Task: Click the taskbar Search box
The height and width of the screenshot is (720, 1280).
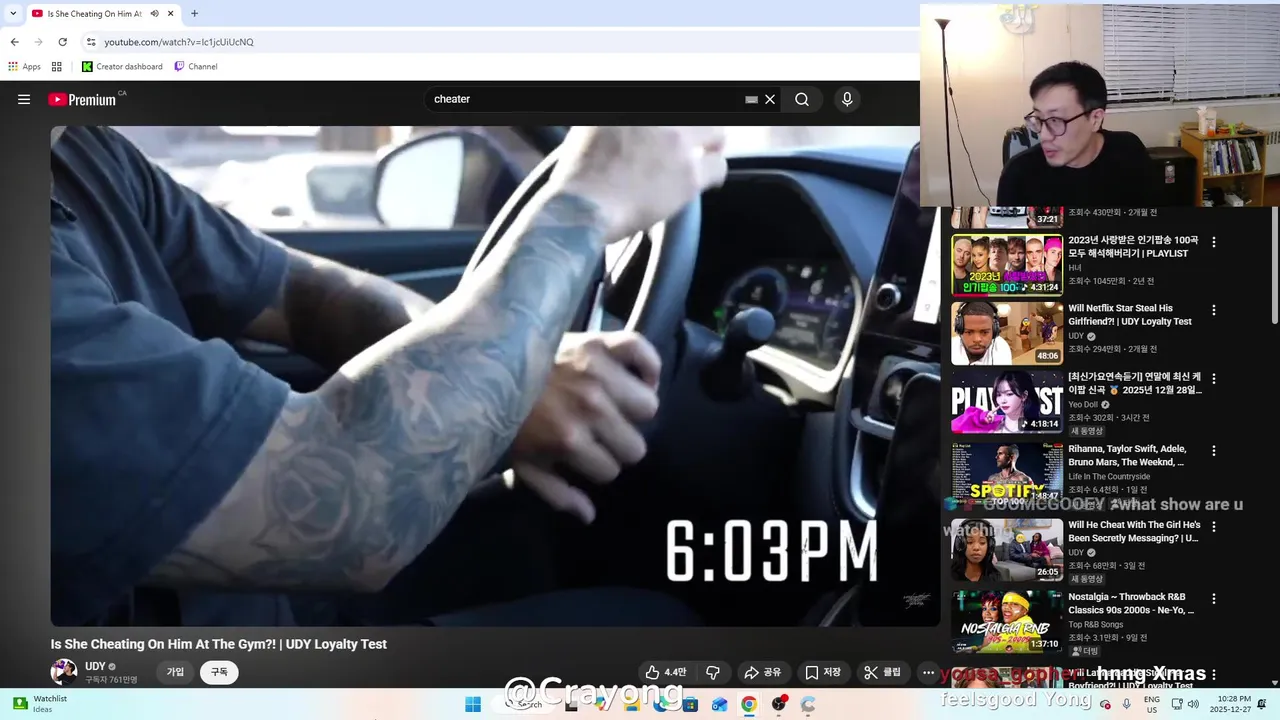Action: (523, 705)
